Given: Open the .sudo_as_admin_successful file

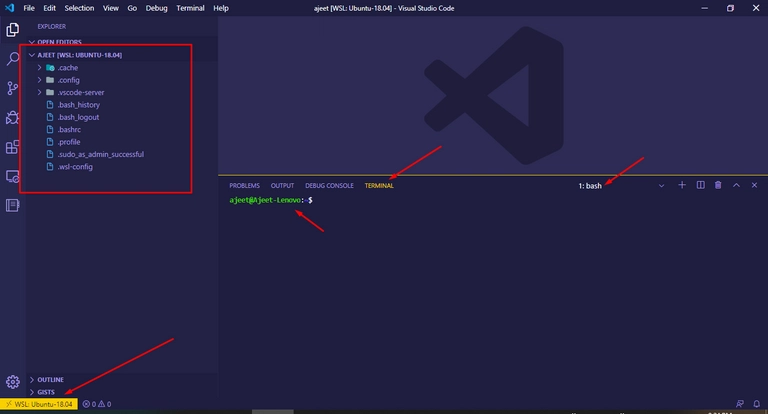Looking at the screenshot, I should [101, 154].
